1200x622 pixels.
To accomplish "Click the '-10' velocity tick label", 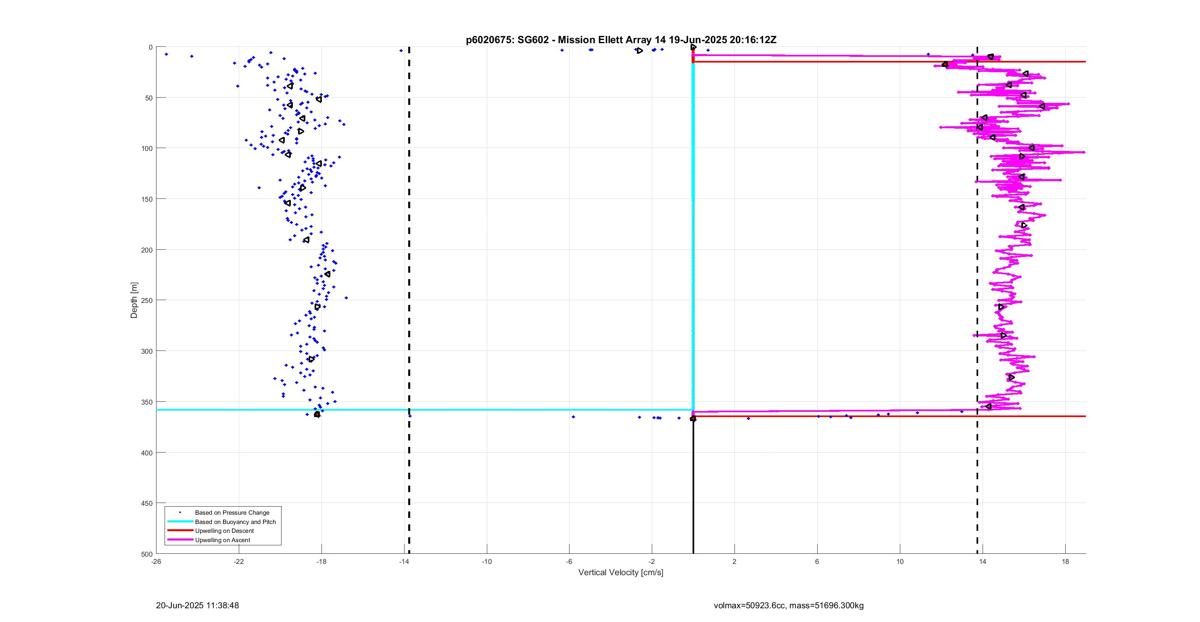I will click(x=487, y=561).
